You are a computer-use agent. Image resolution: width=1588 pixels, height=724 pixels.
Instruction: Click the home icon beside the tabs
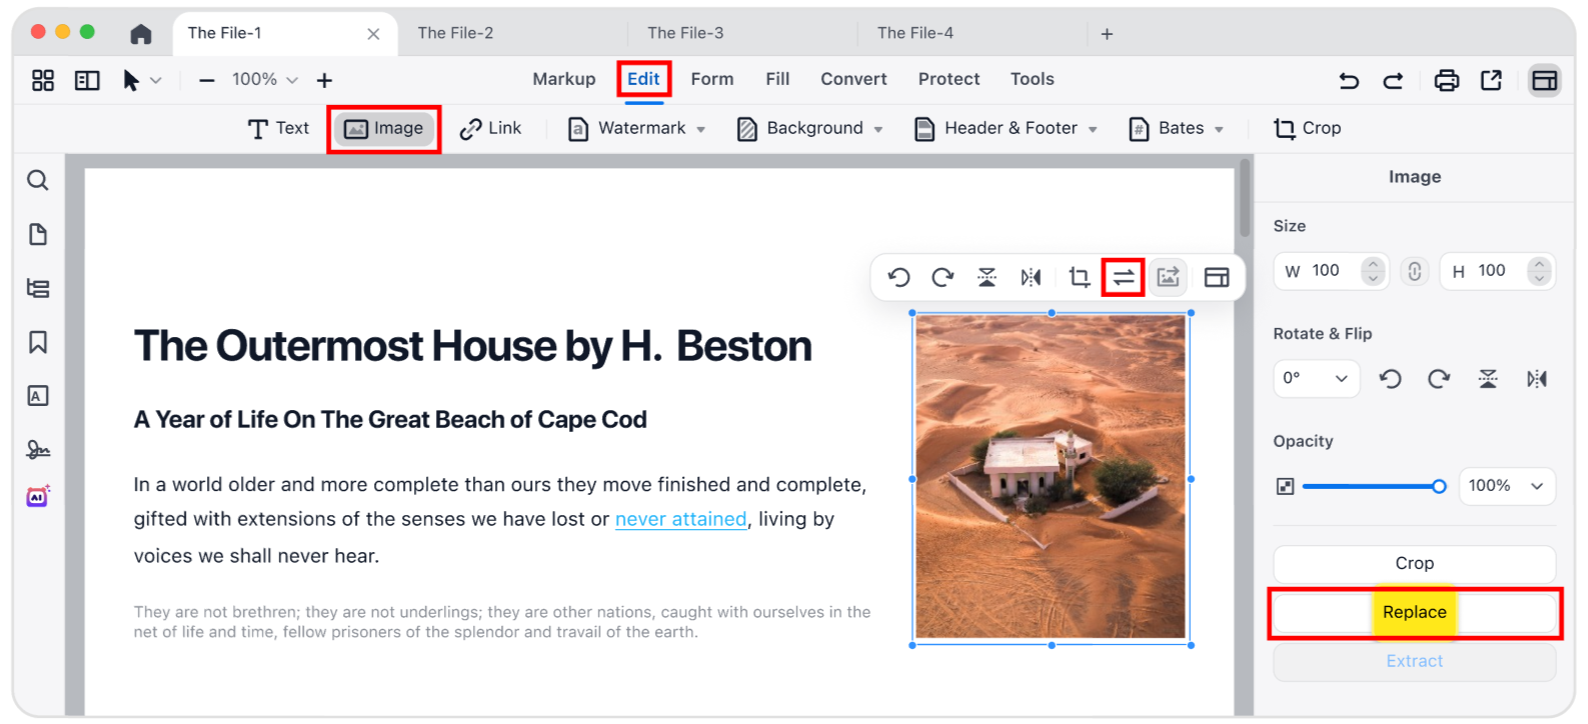click(141, 34)
